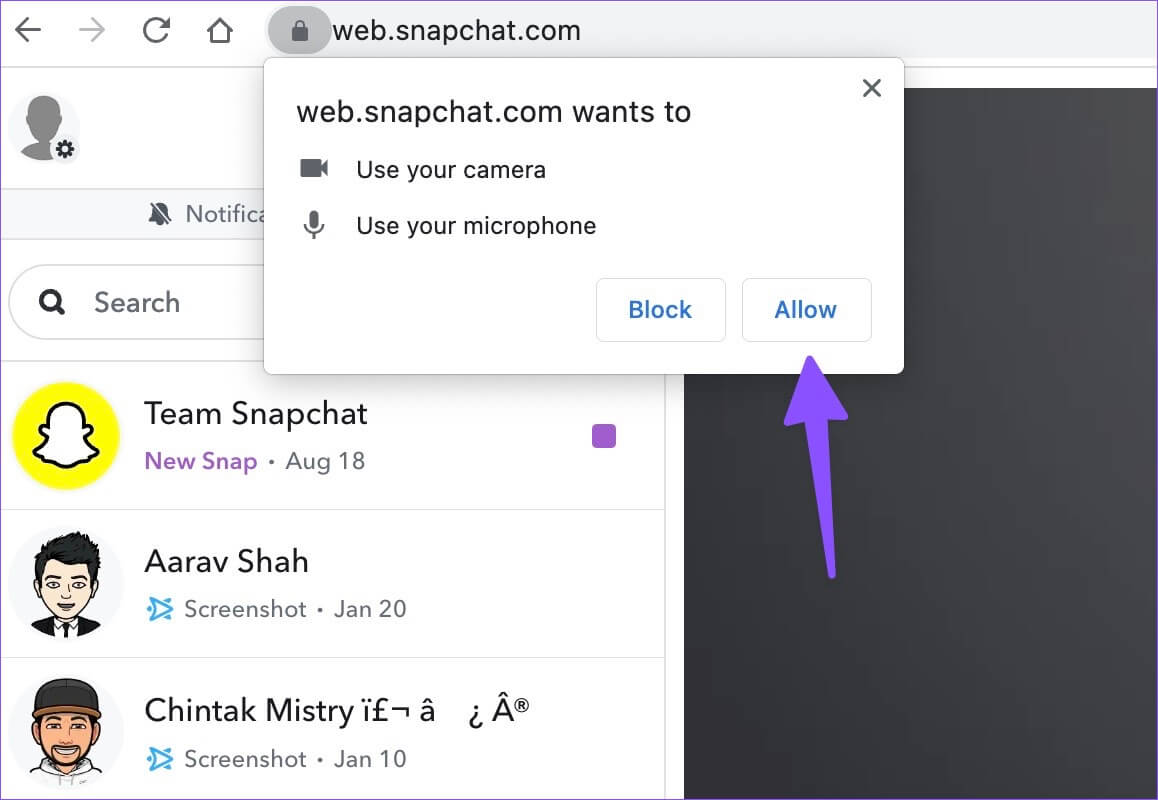Image resolution: width=1158 pixels, height=800 pixels.
Task: Focus the Search field
Action: pos(137,302)
